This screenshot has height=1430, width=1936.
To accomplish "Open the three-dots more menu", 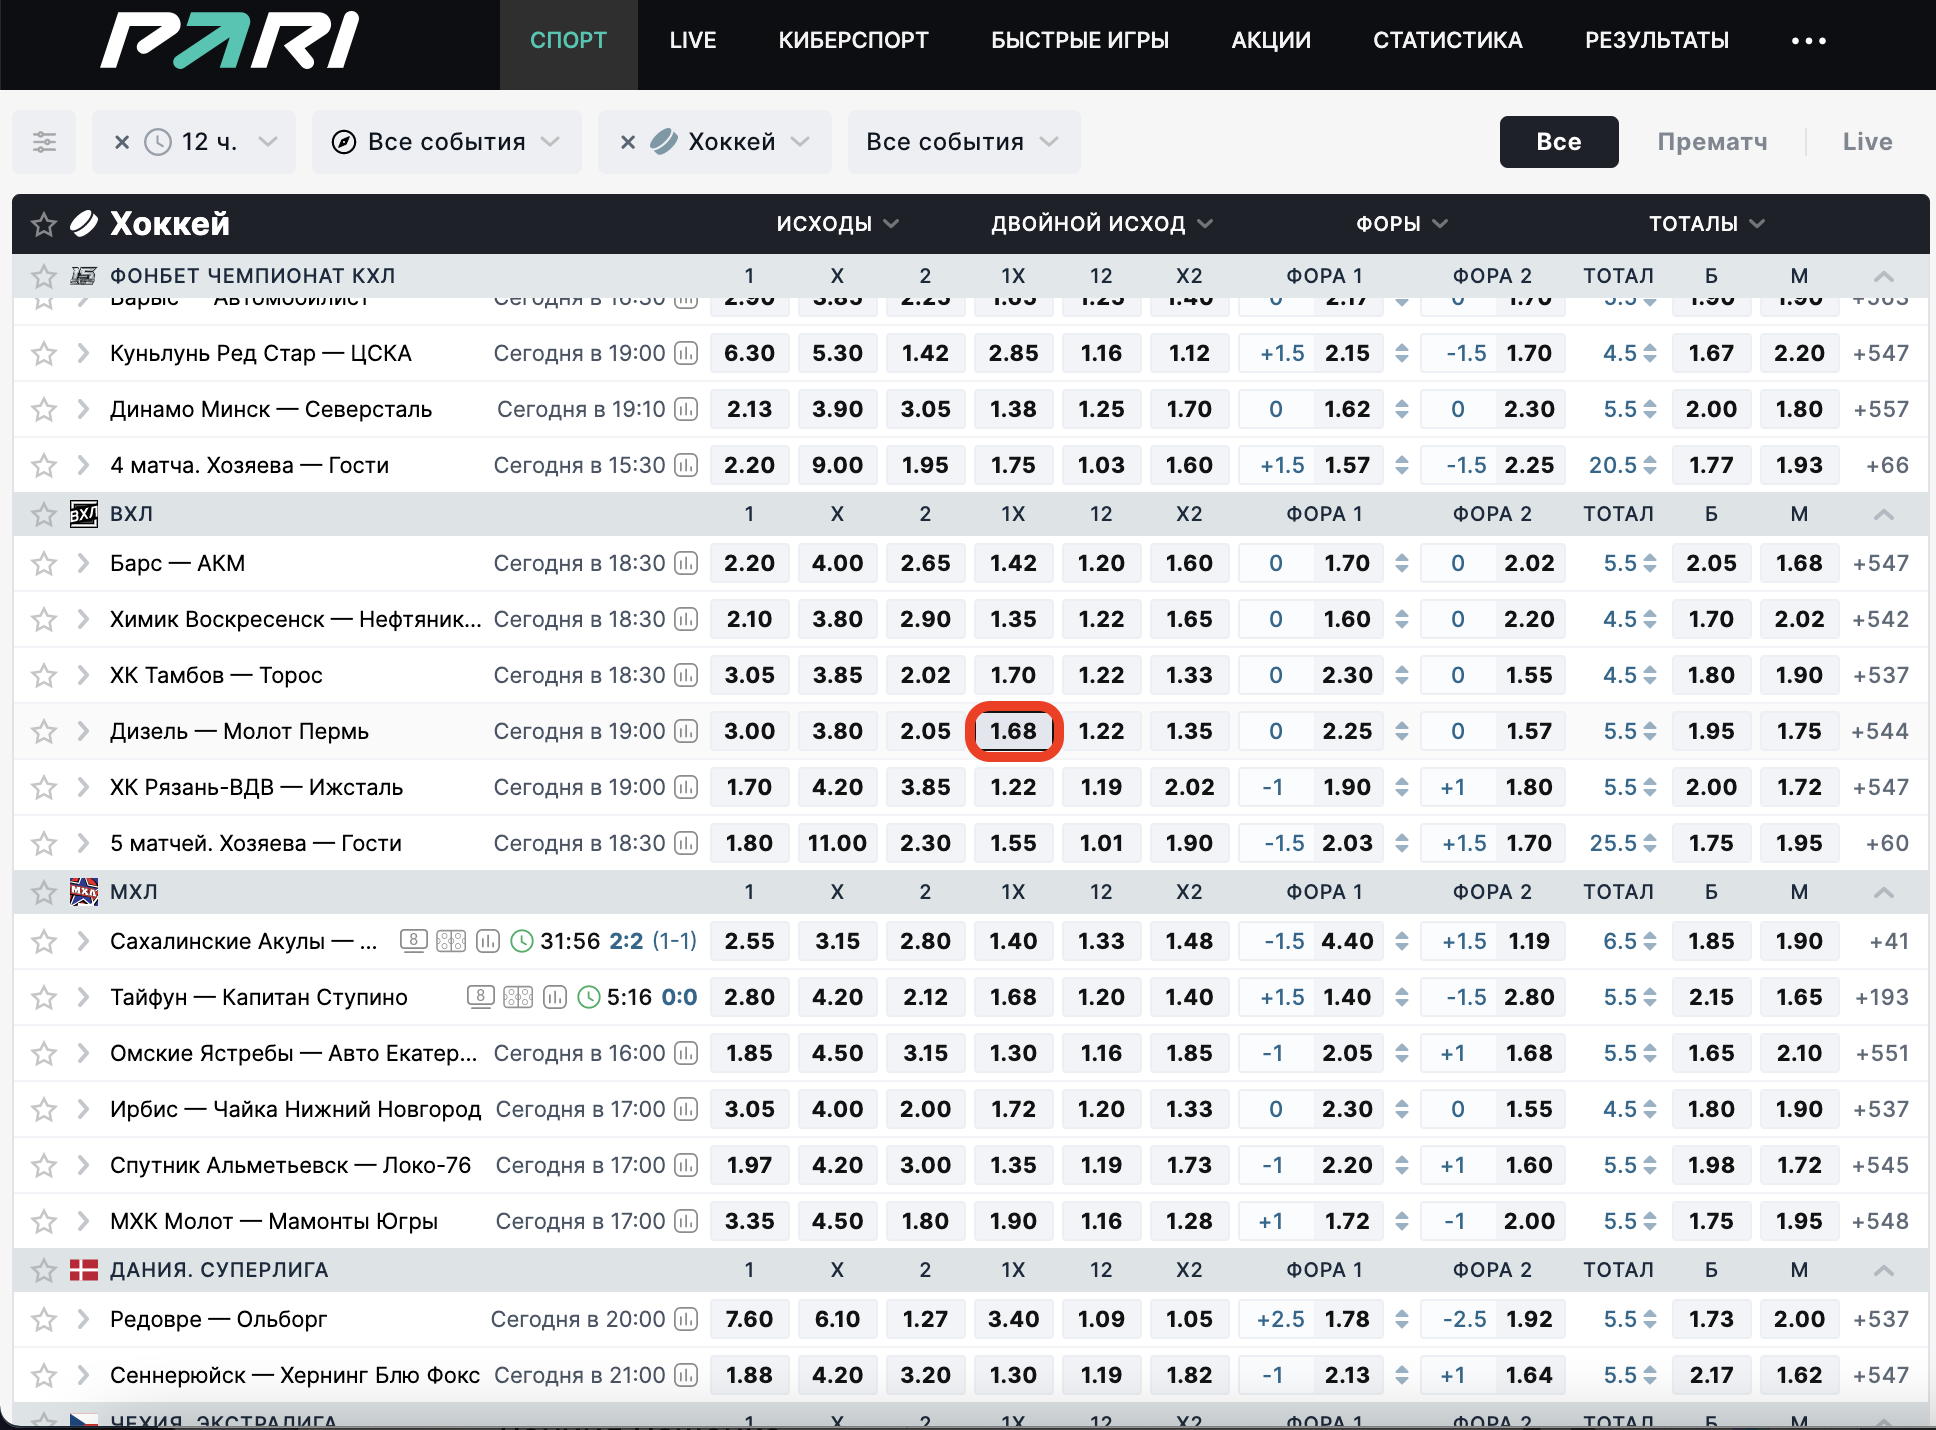I will (1808, 41).
